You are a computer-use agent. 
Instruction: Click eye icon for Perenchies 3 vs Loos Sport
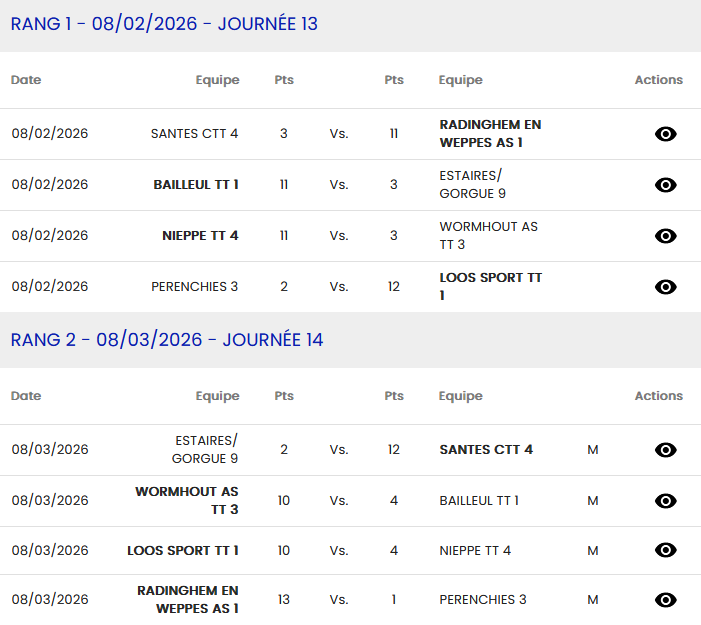click(x=665, y=287)
